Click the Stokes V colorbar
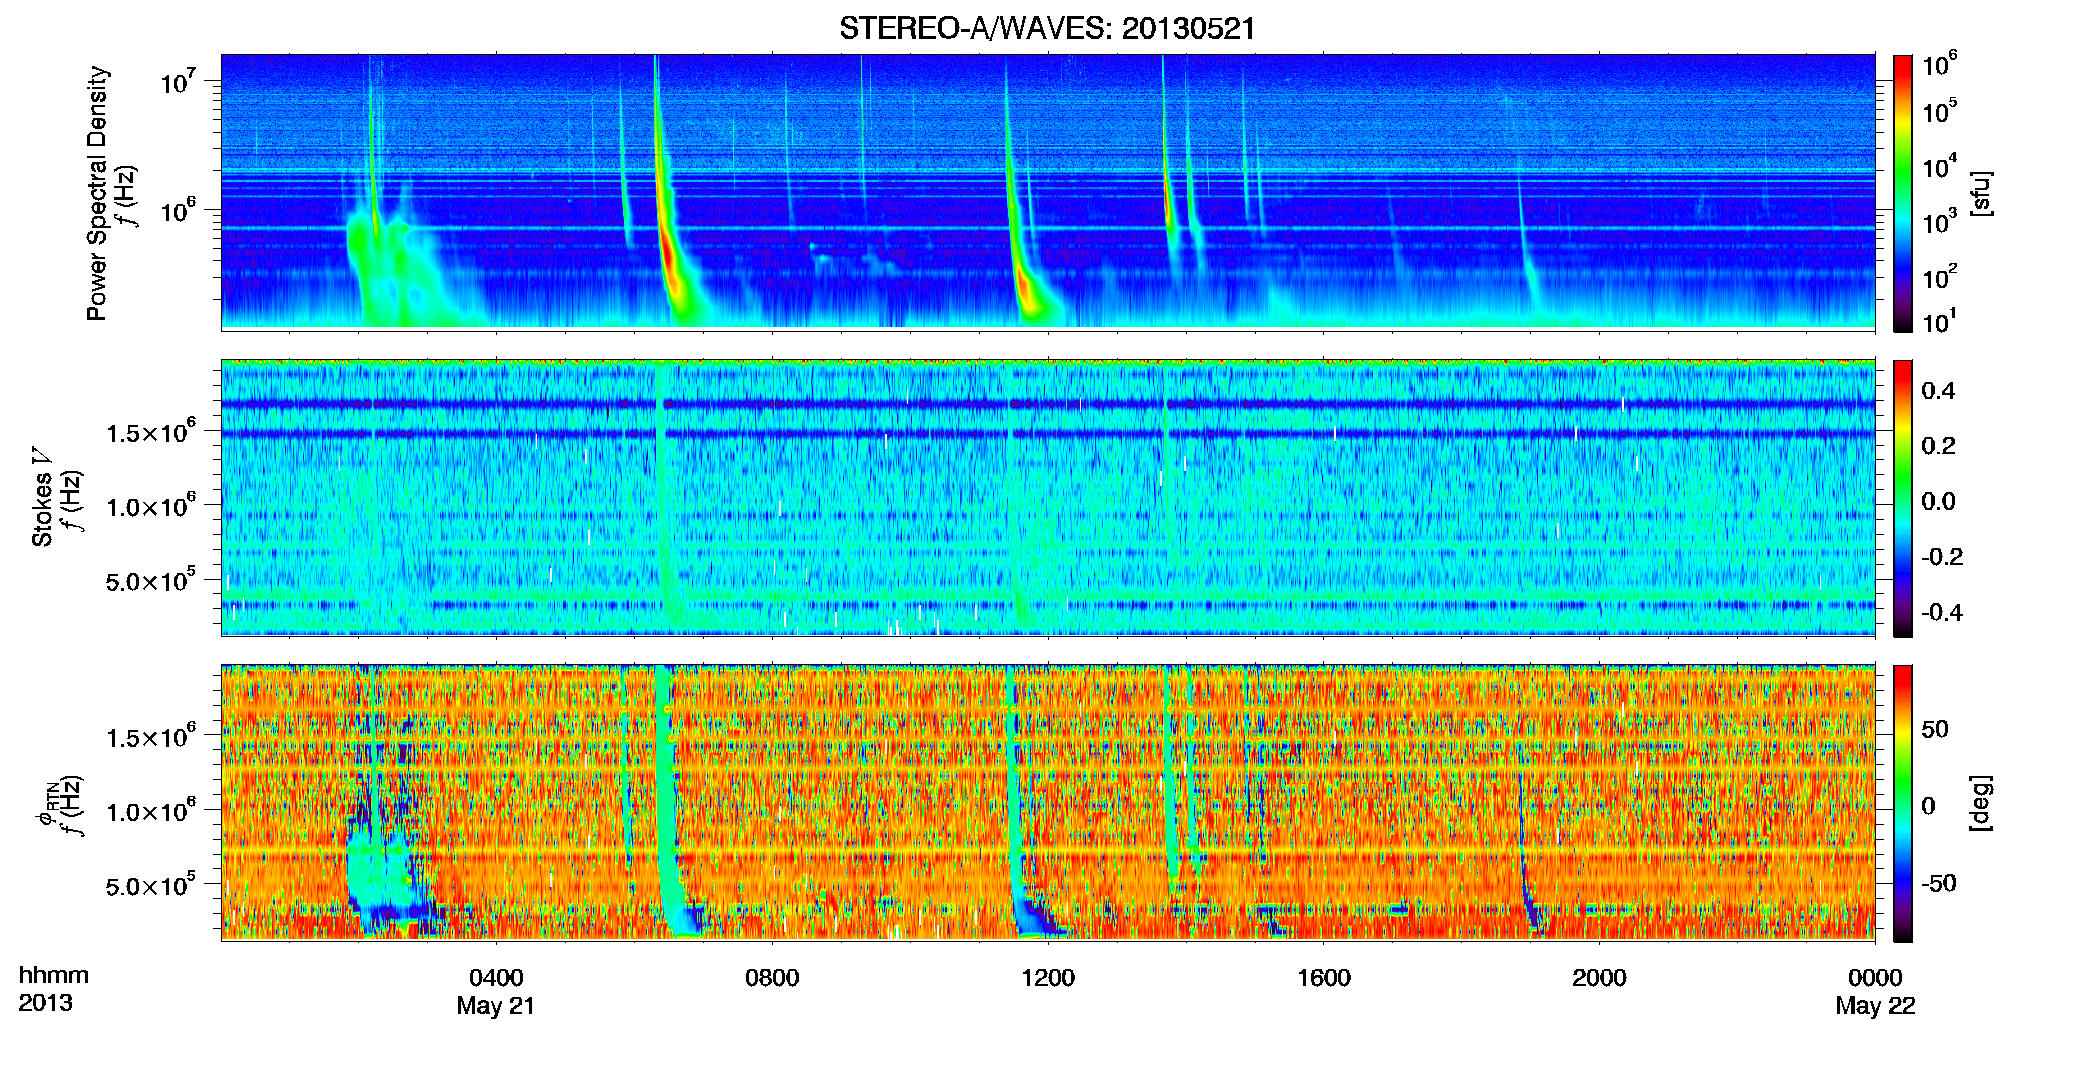 1902,498
